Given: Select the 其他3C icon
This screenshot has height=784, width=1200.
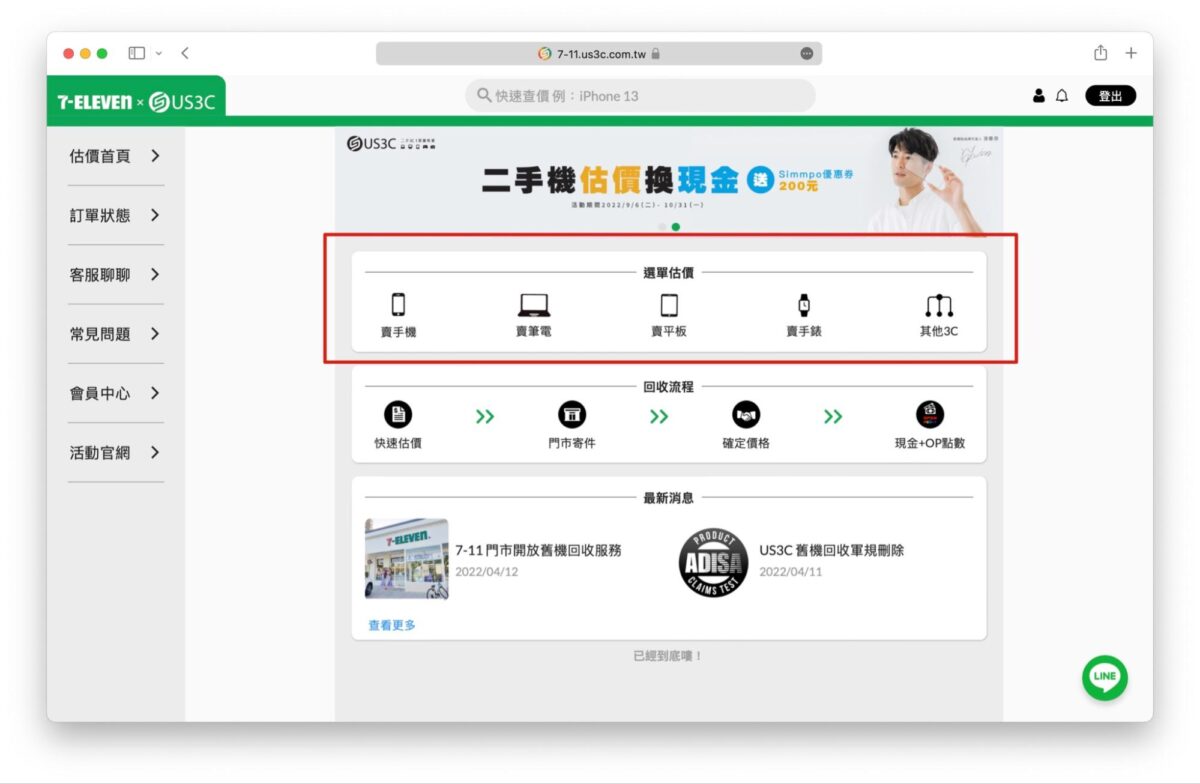Looking at the screenshot, I should (x=938, y=305).
